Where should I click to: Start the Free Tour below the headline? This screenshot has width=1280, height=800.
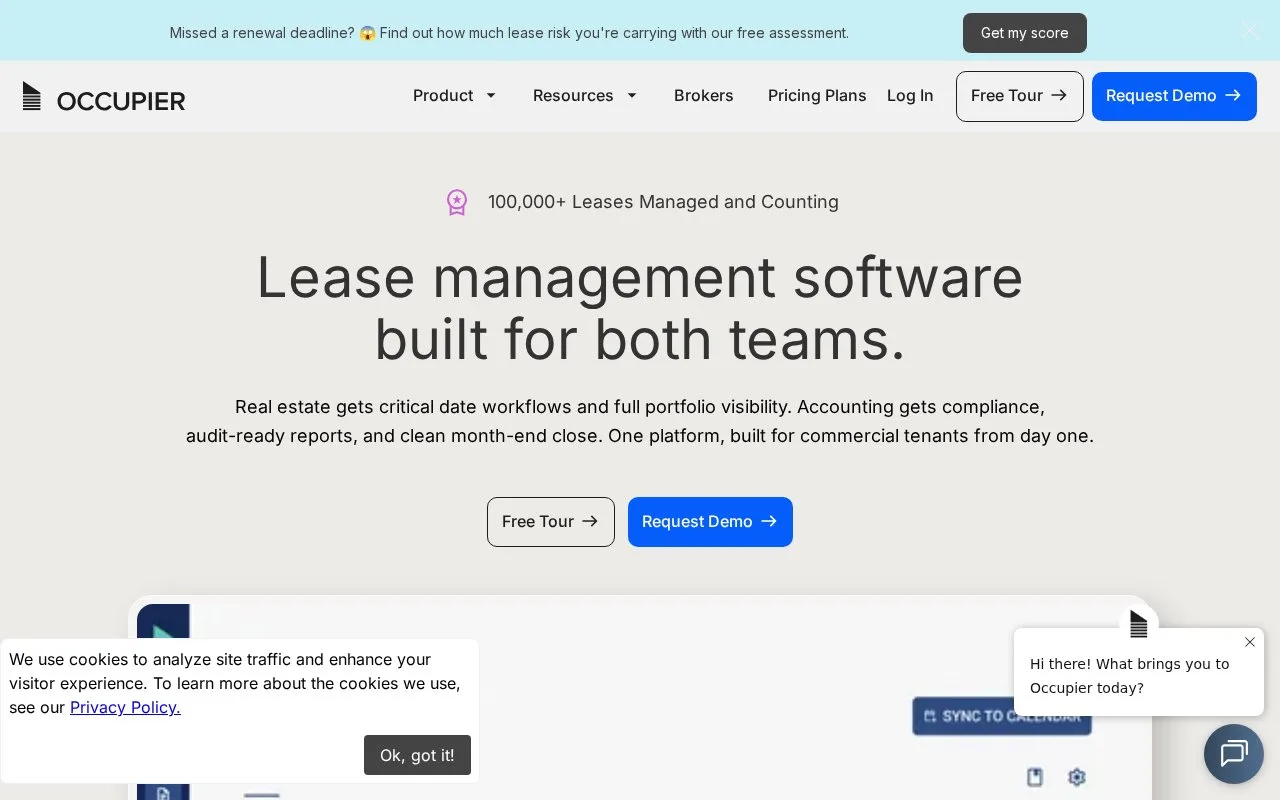[551, 522]
